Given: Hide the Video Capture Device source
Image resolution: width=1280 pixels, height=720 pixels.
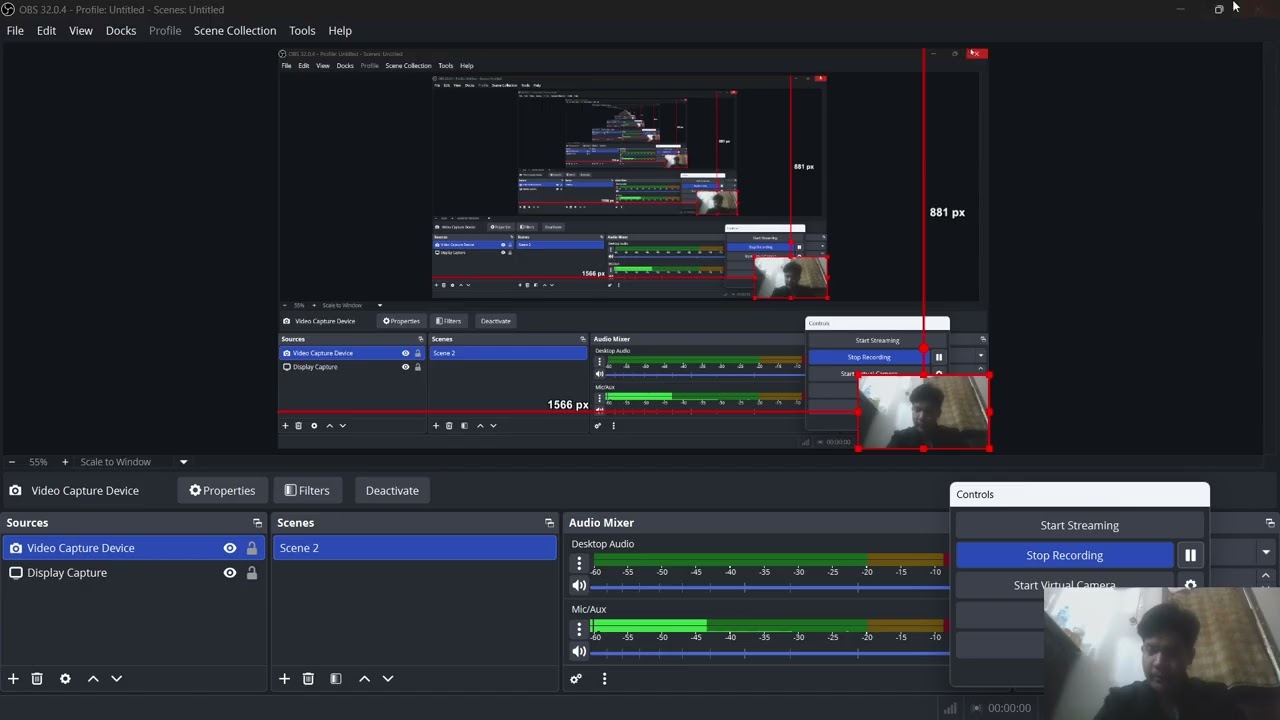Looking at the screenshot, I should (230, 548).
